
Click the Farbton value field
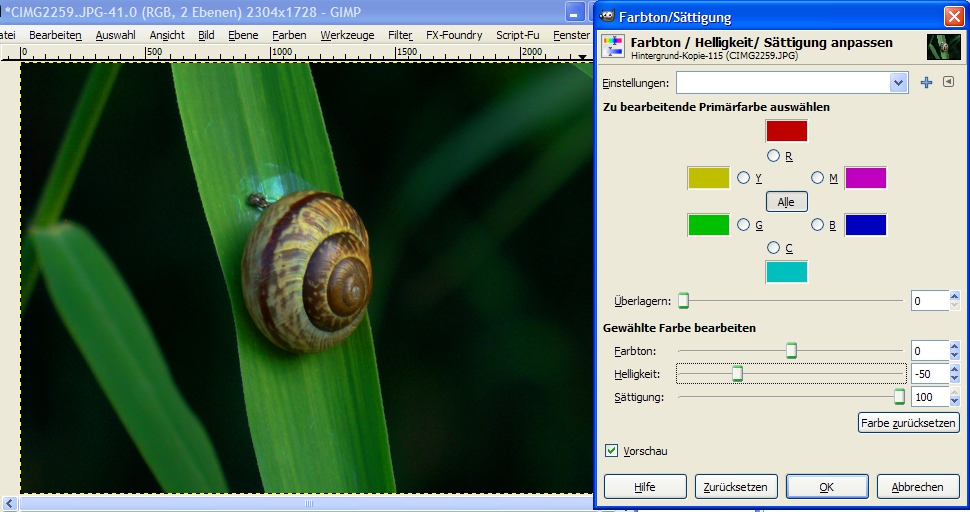(930, 351)
